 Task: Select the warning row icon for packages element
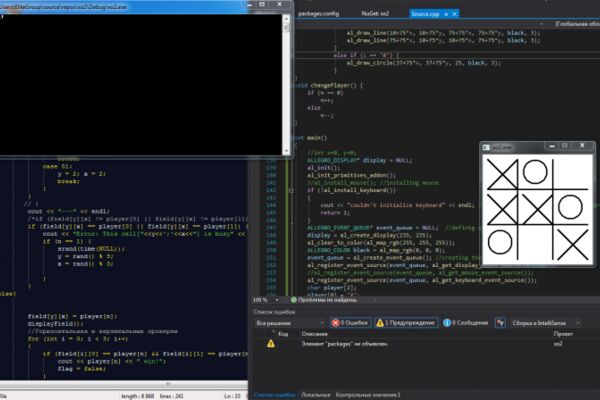tap(271, 344)
